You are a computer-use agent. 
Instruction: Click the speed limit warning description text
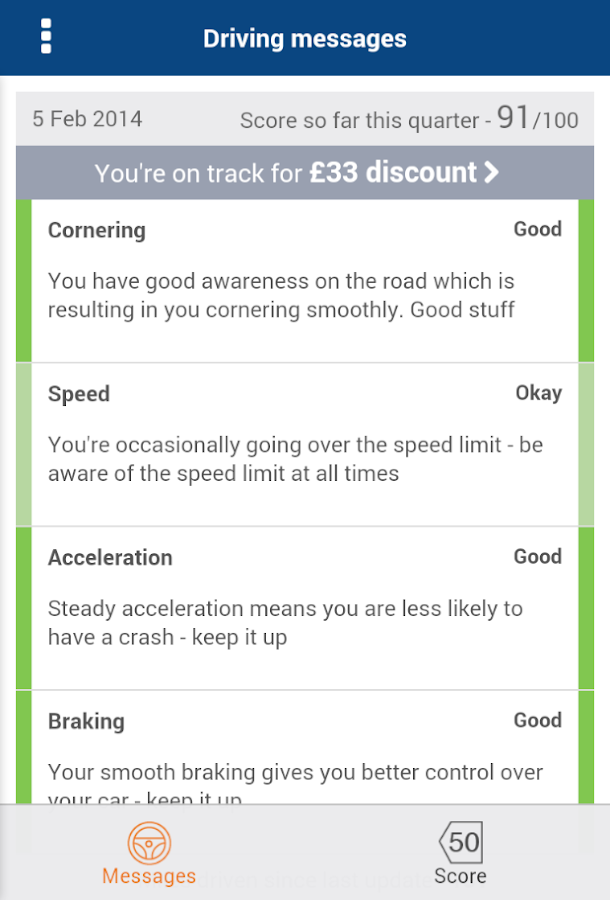click(x=295, y=459)
